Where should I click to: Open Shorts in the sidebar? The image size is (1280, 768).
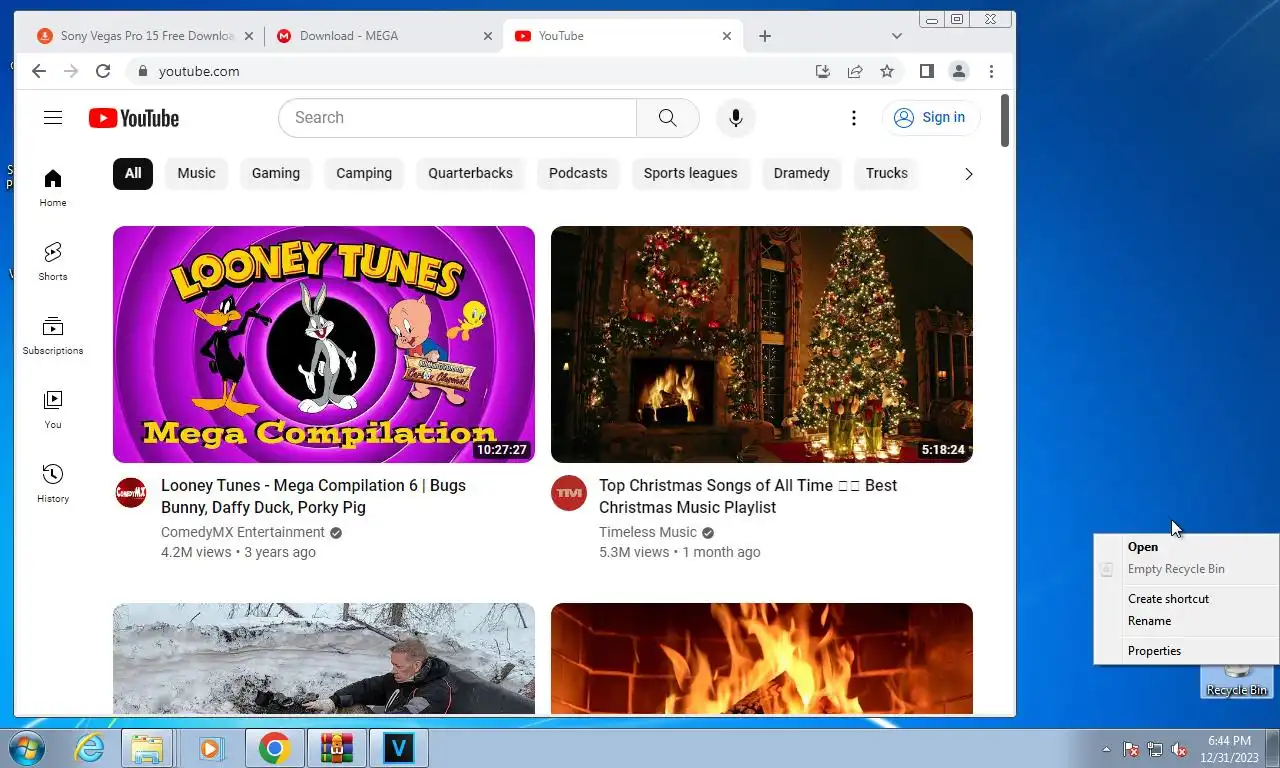(x=53, y=262)
